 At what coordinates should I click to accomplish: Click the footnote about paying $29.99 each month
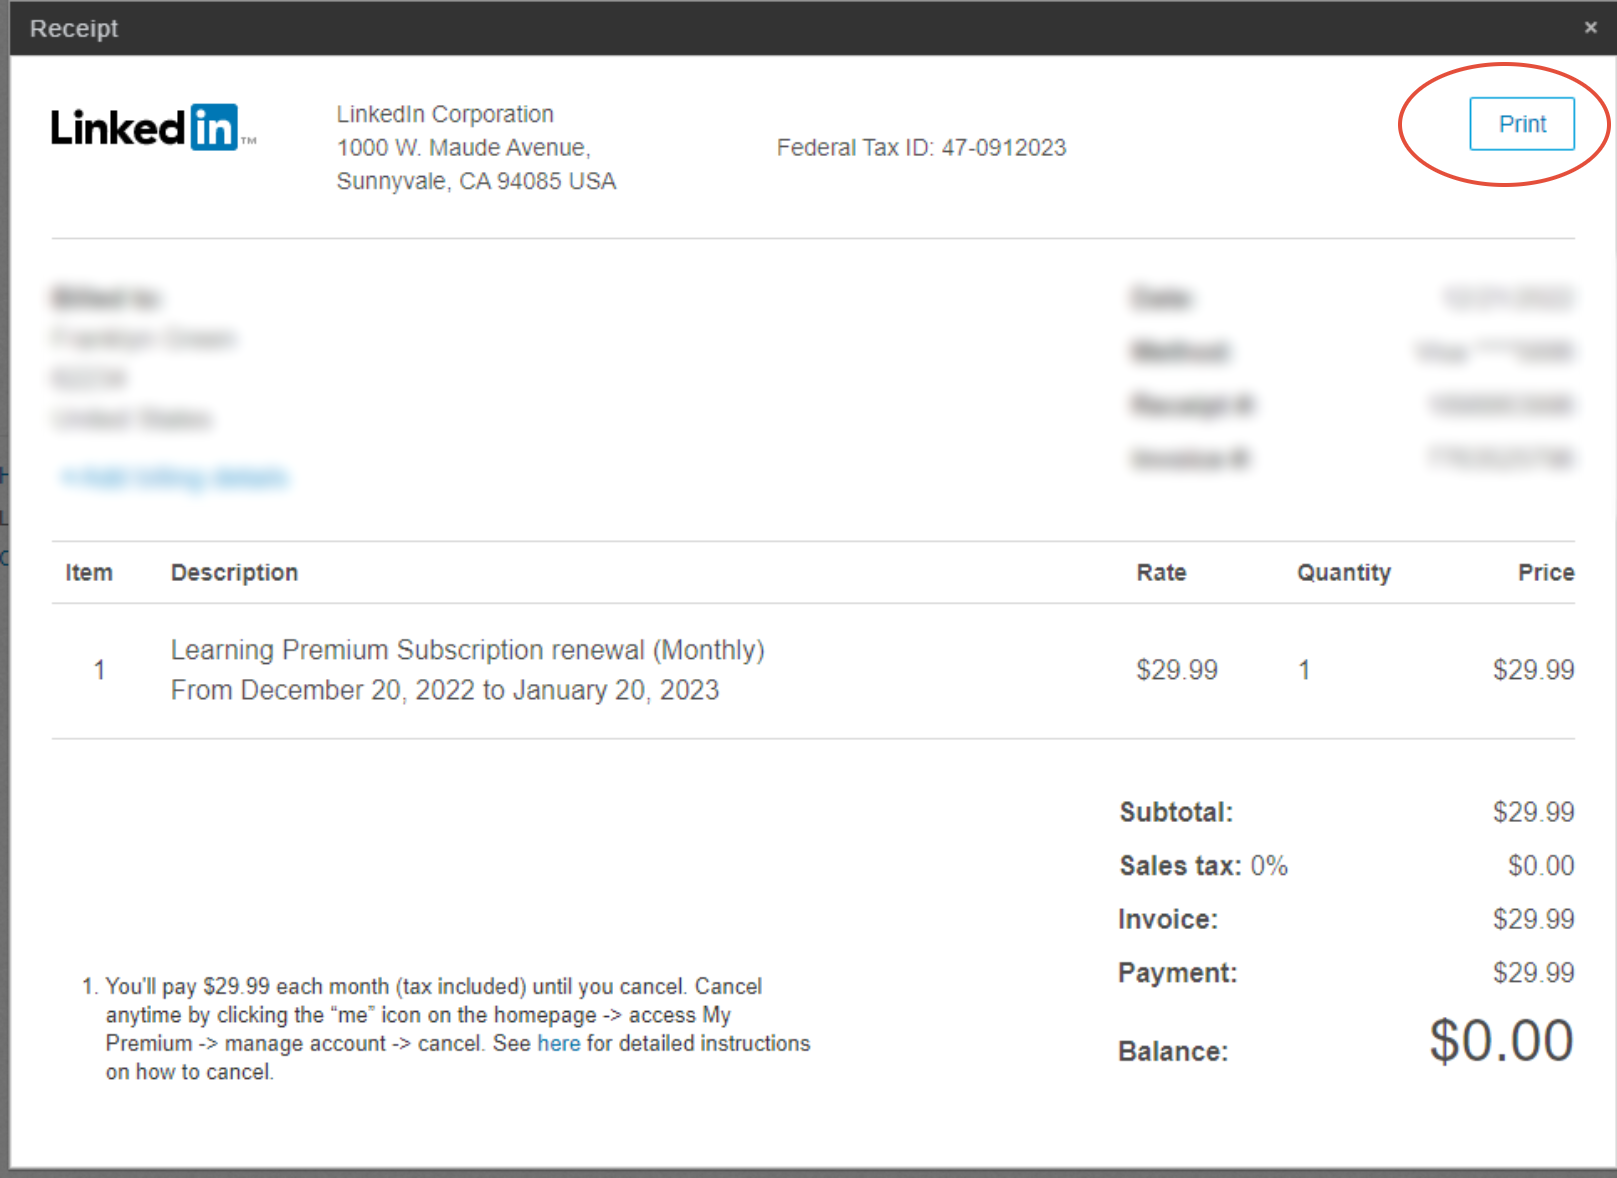point(446,1029)
